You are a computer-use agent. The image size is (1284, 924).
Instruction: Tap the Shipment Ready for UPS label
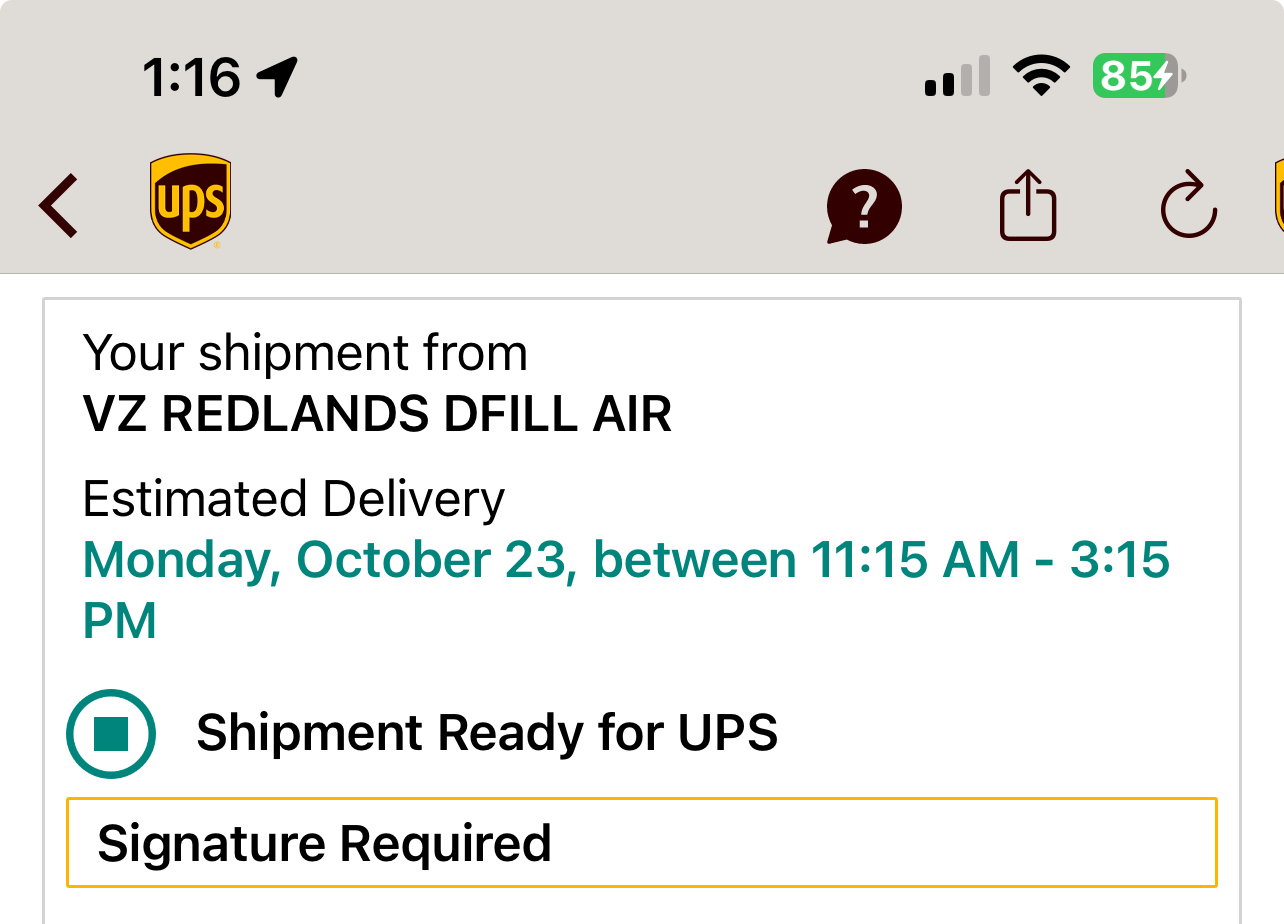tap(487, 733)
